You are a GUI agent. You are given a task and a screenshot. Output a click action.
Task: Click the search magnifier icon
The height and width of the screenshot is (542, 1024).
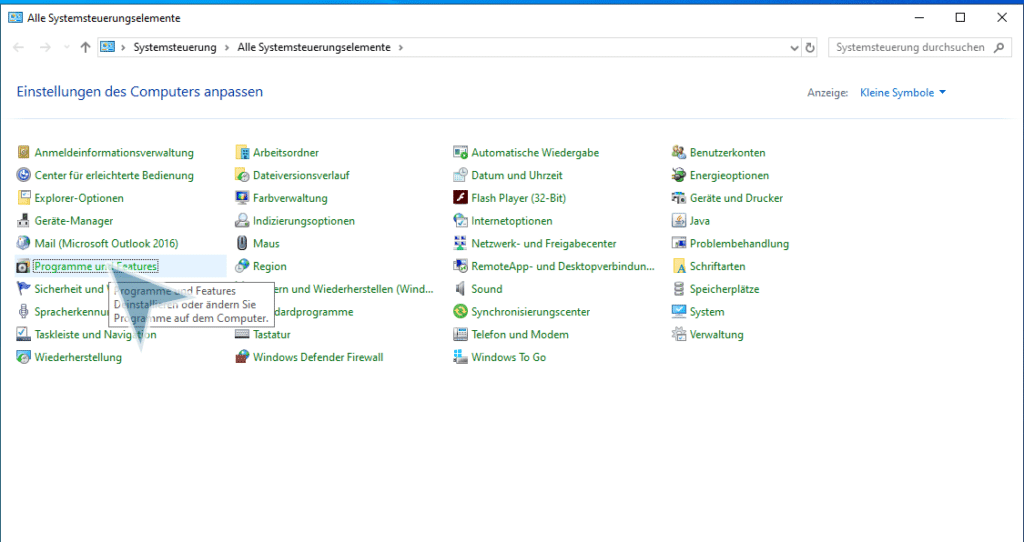999,47
